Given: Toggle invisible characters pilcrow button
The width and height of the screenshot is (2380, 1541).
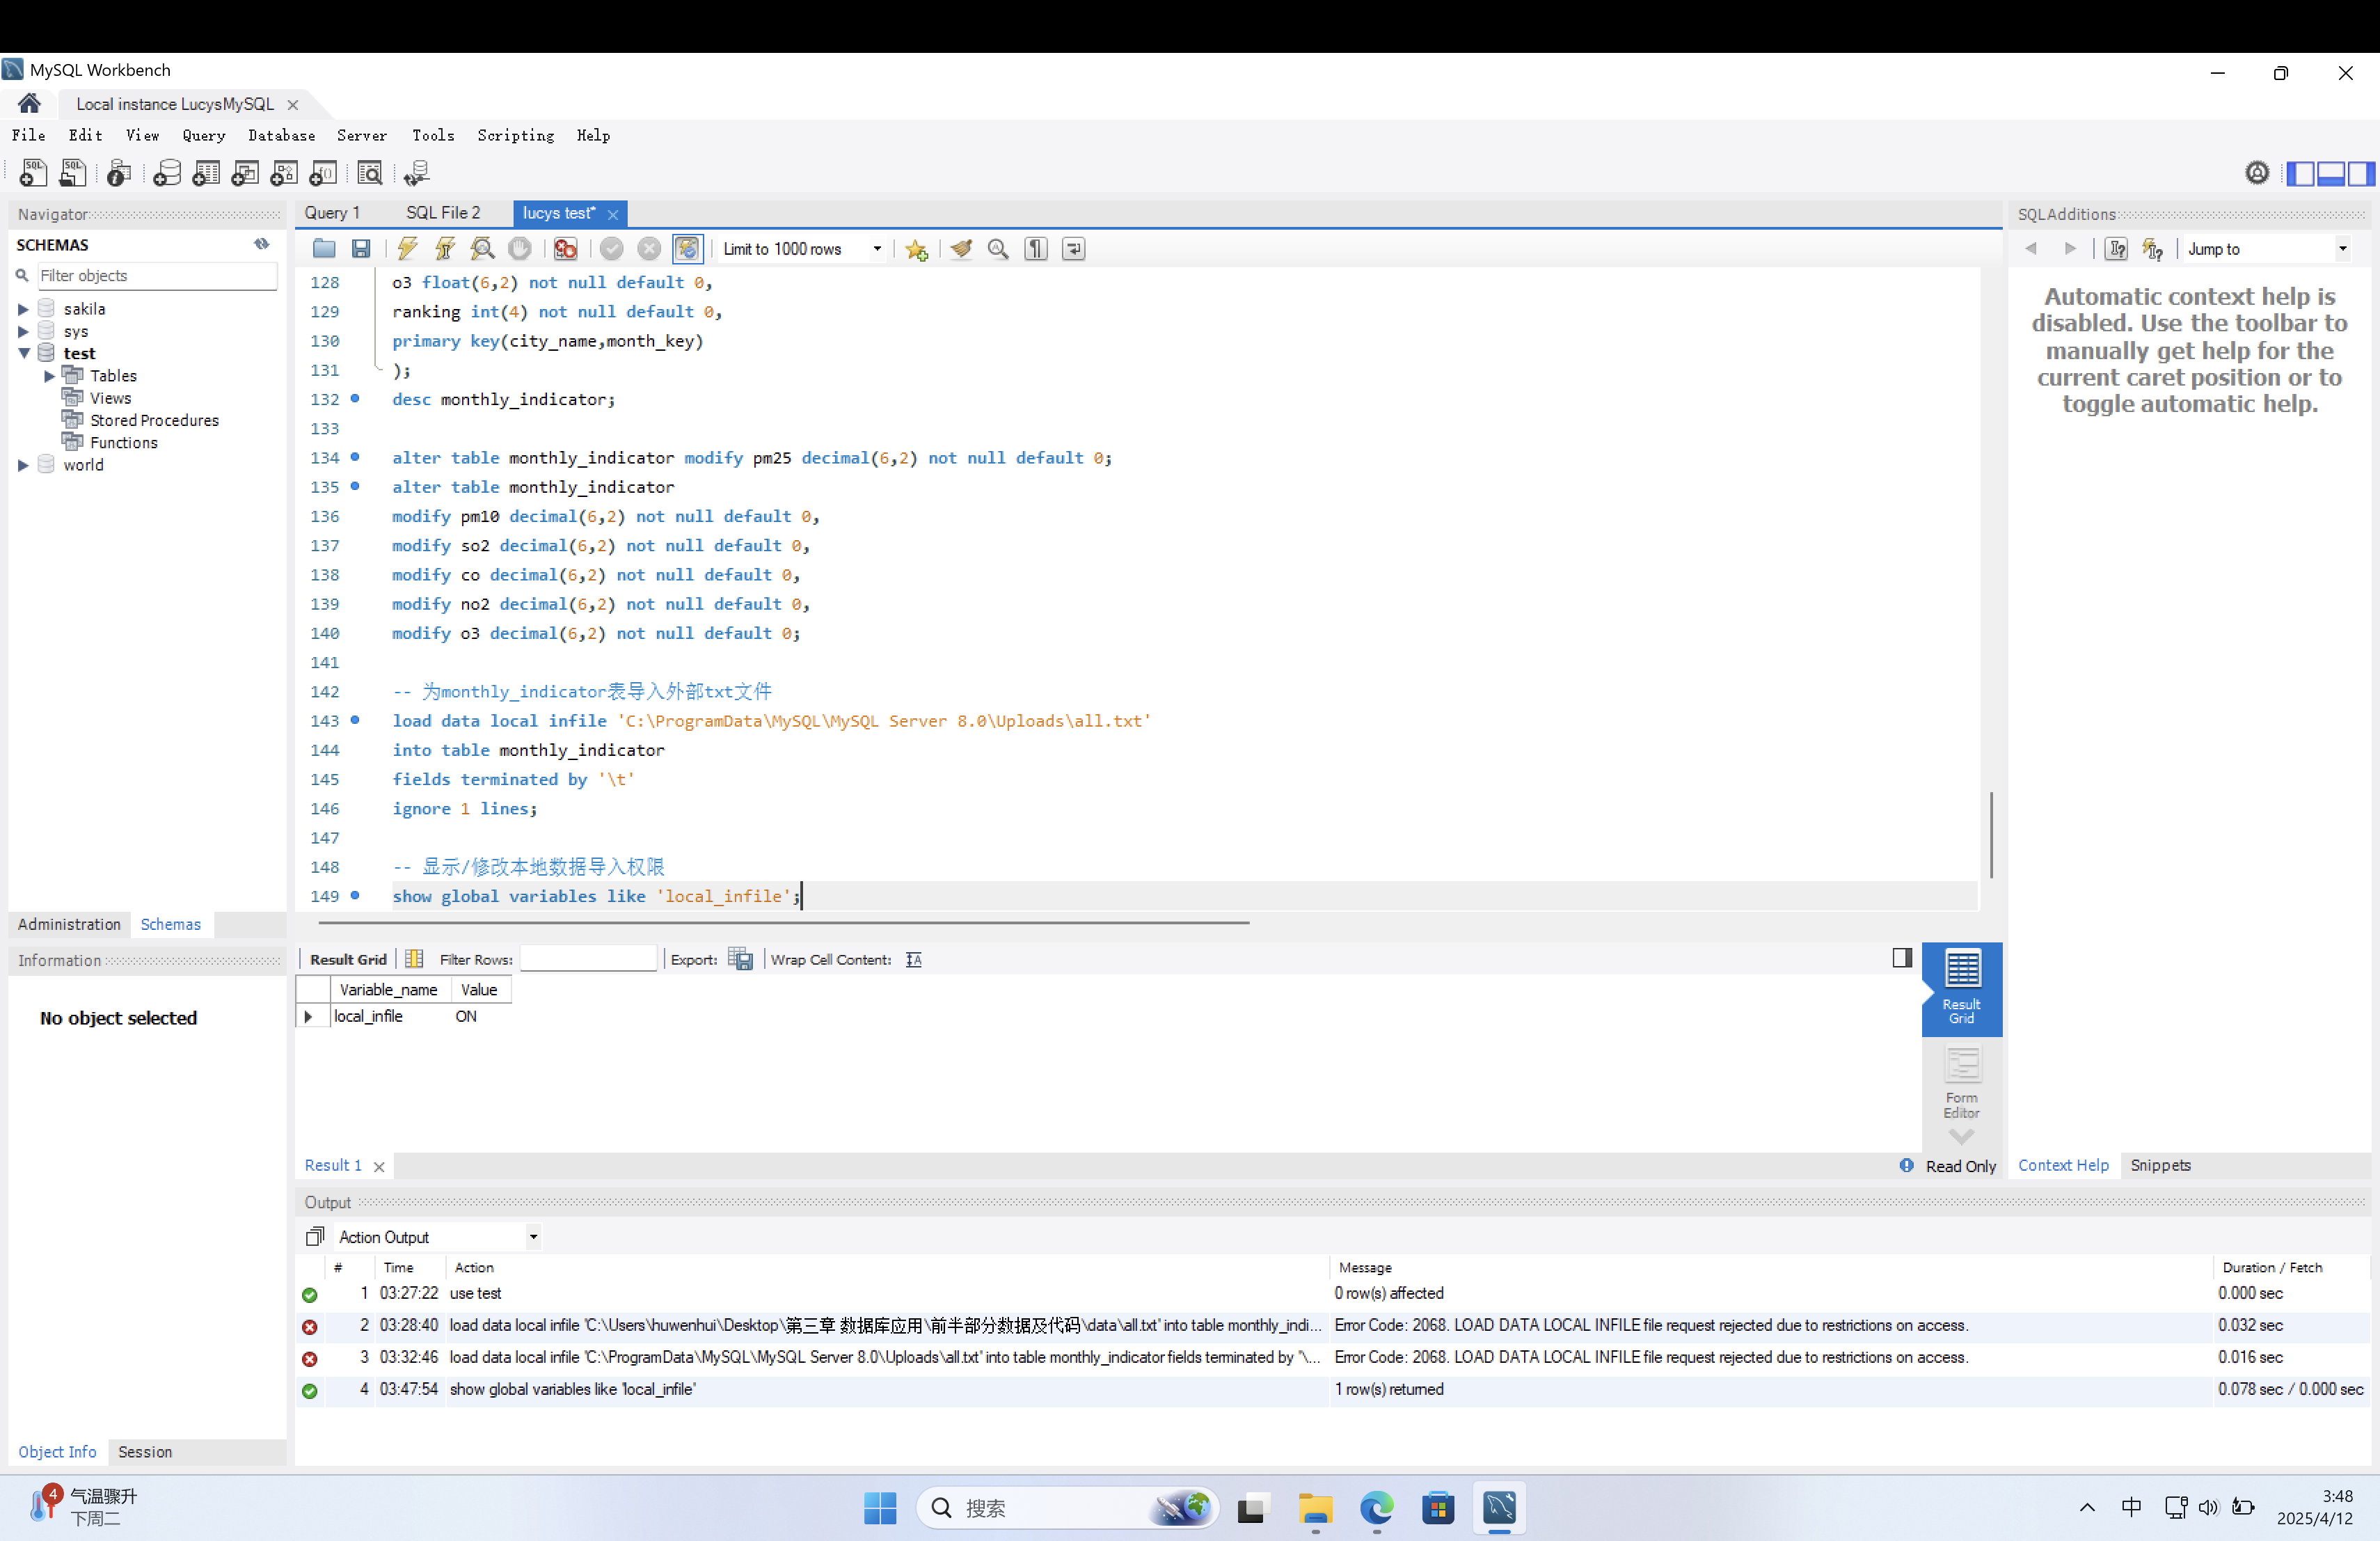Looking at the screenshot, I should [1036, 249].
